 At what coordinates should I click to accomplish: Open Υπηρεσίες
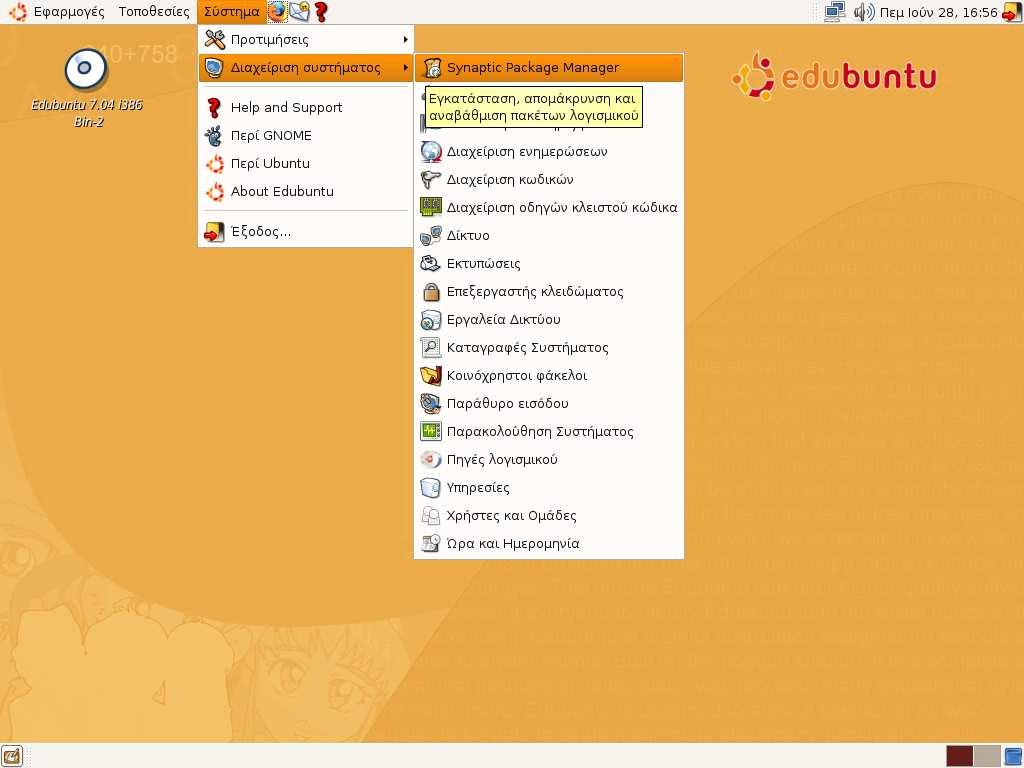coord(549,488)
